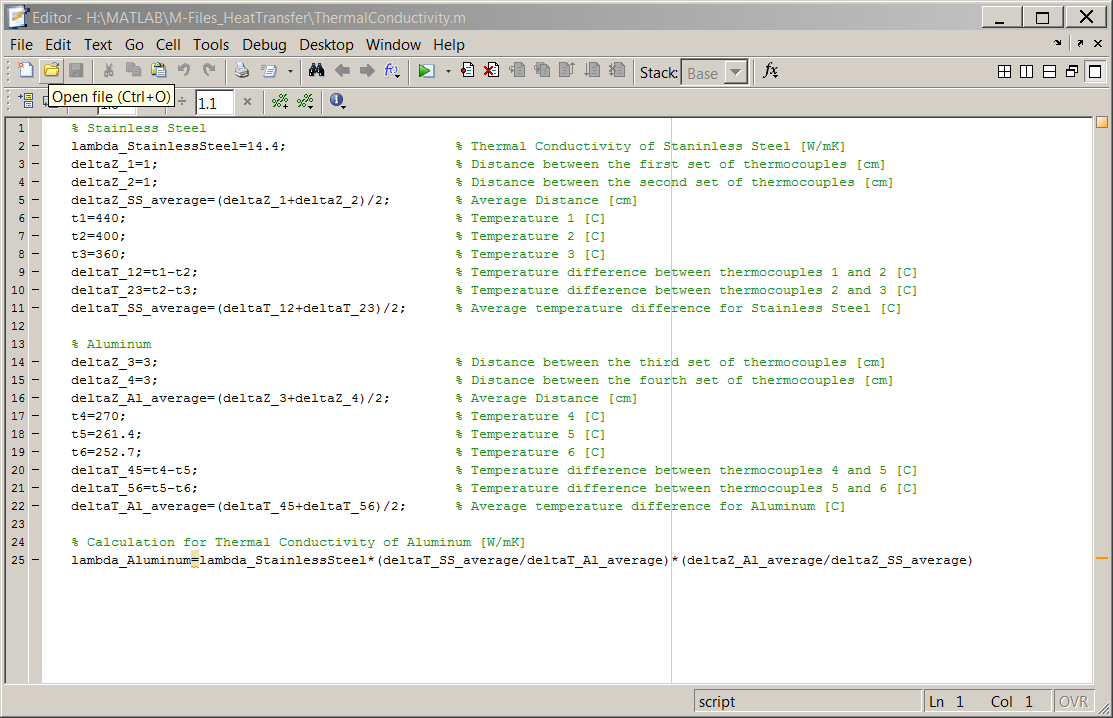Toggle breakpoint dash on line 11

point(35,308)
